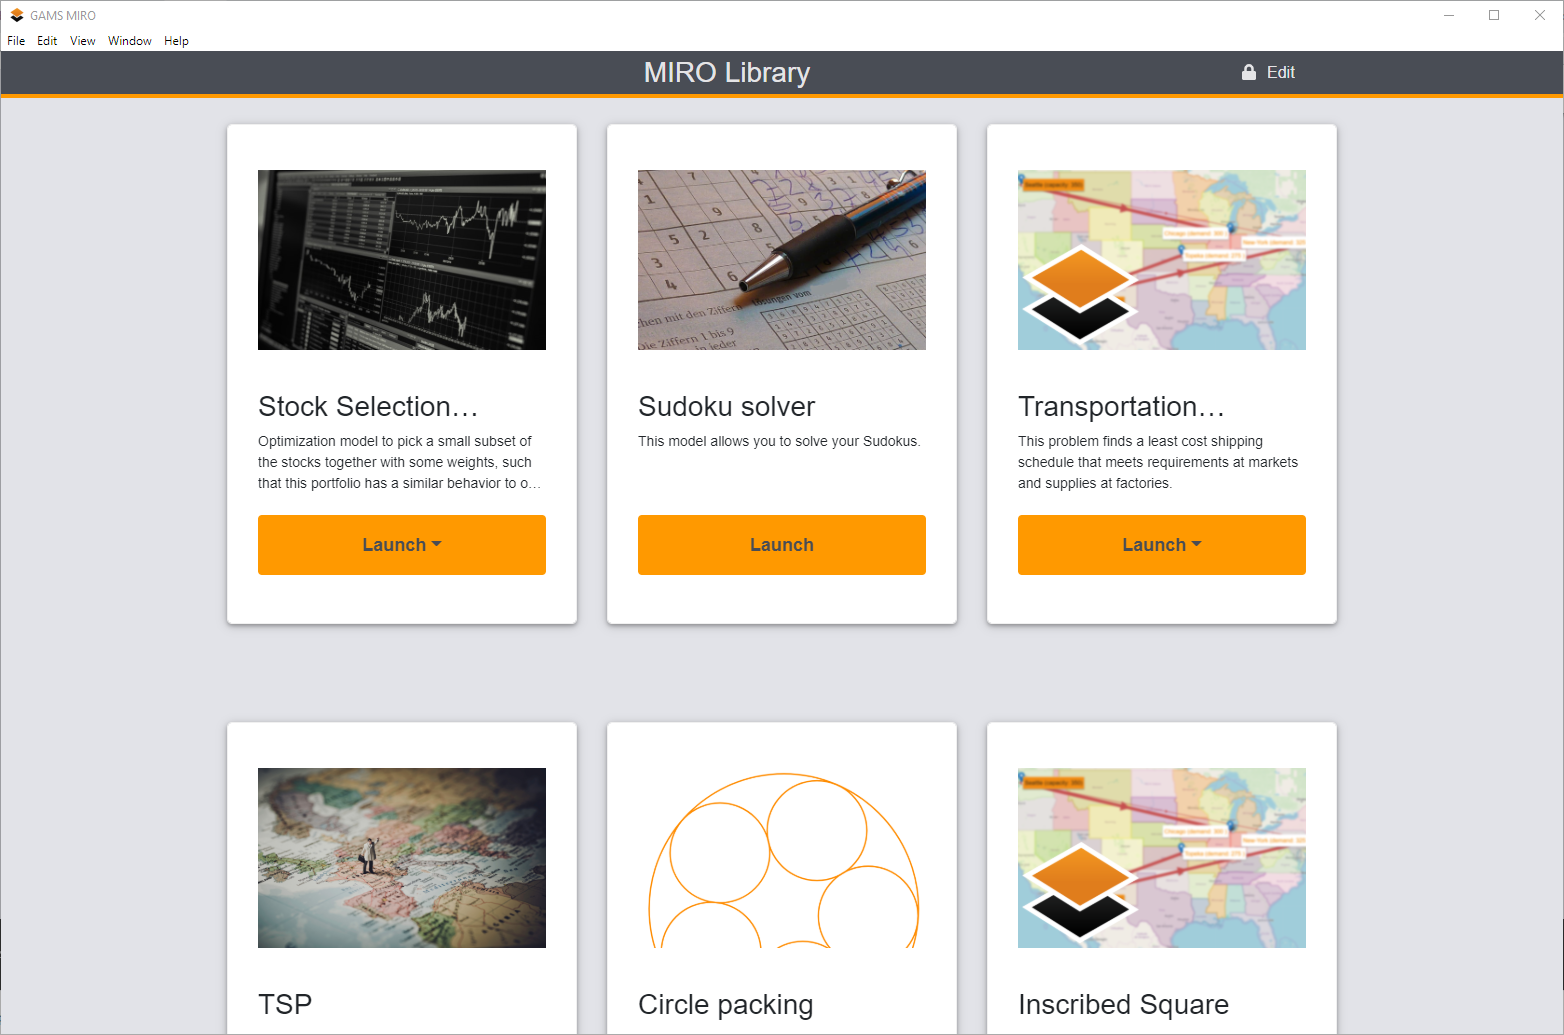Click the Edit button in header

tap(1279, 72)
